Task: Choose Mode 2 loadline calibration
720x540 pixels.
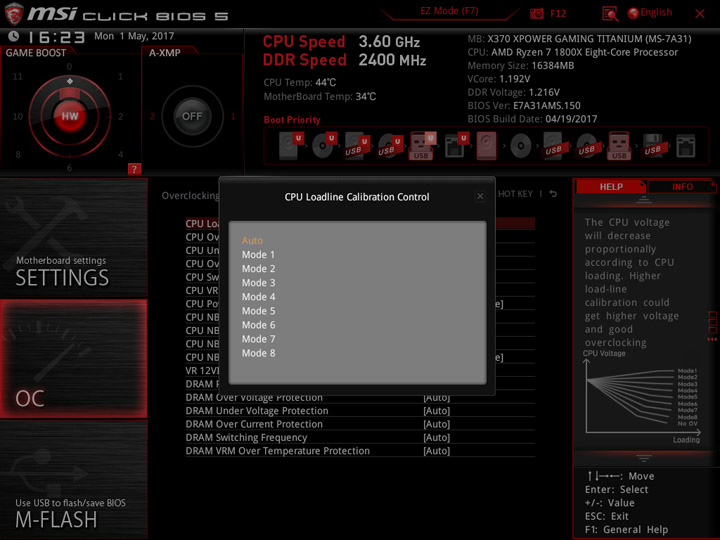Action: 259,269
